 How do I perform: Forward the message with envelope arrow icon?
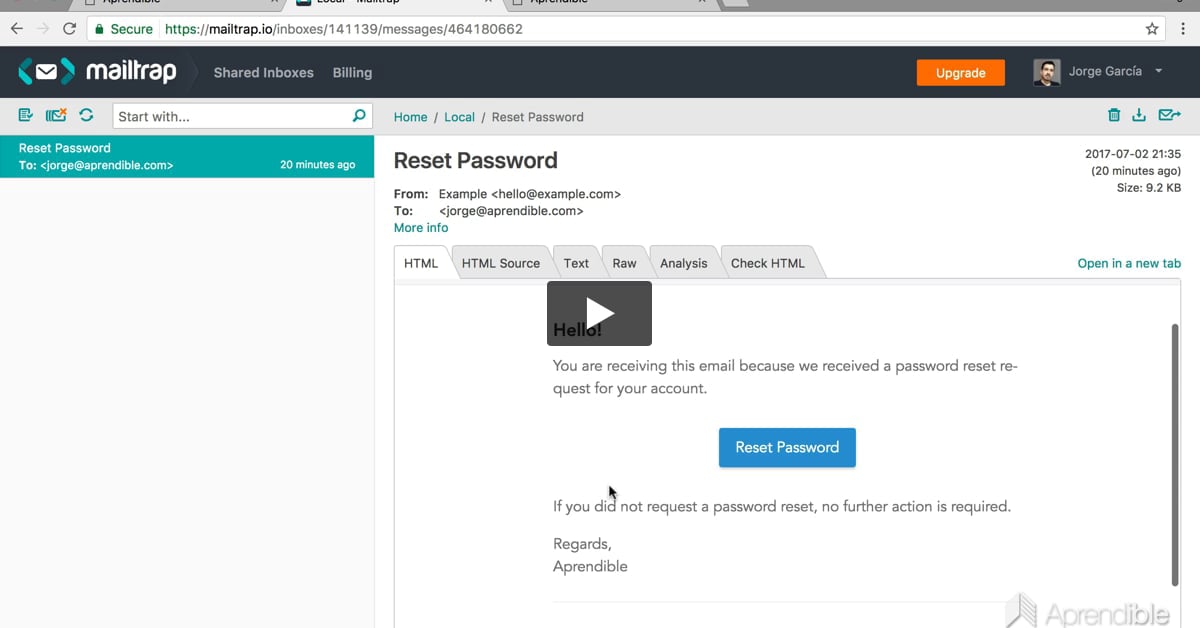click(1169, 116)
